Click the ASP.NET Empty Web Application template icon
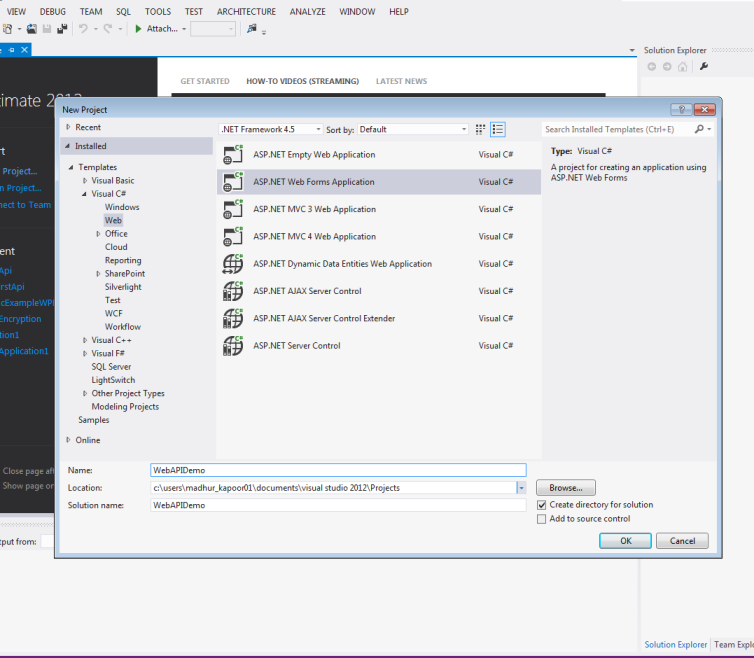 click(233, 155)
